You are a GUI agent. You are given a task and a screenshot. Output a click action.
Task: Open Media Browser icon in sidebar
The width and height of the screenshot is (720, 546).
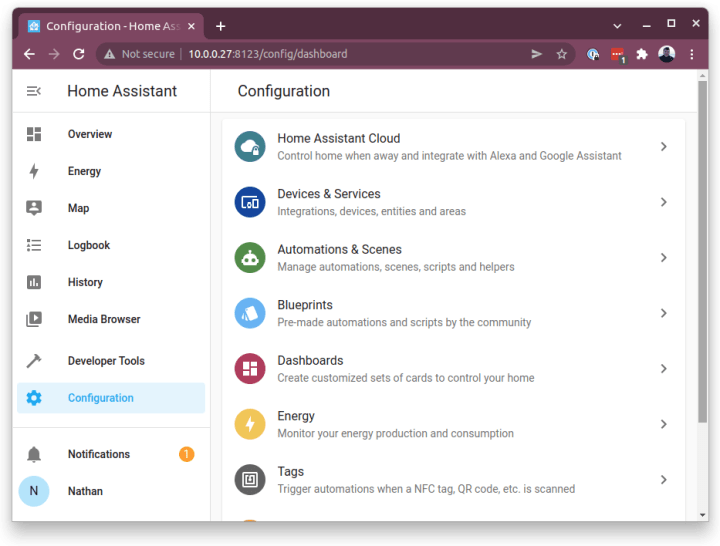(x=34, y=319)
